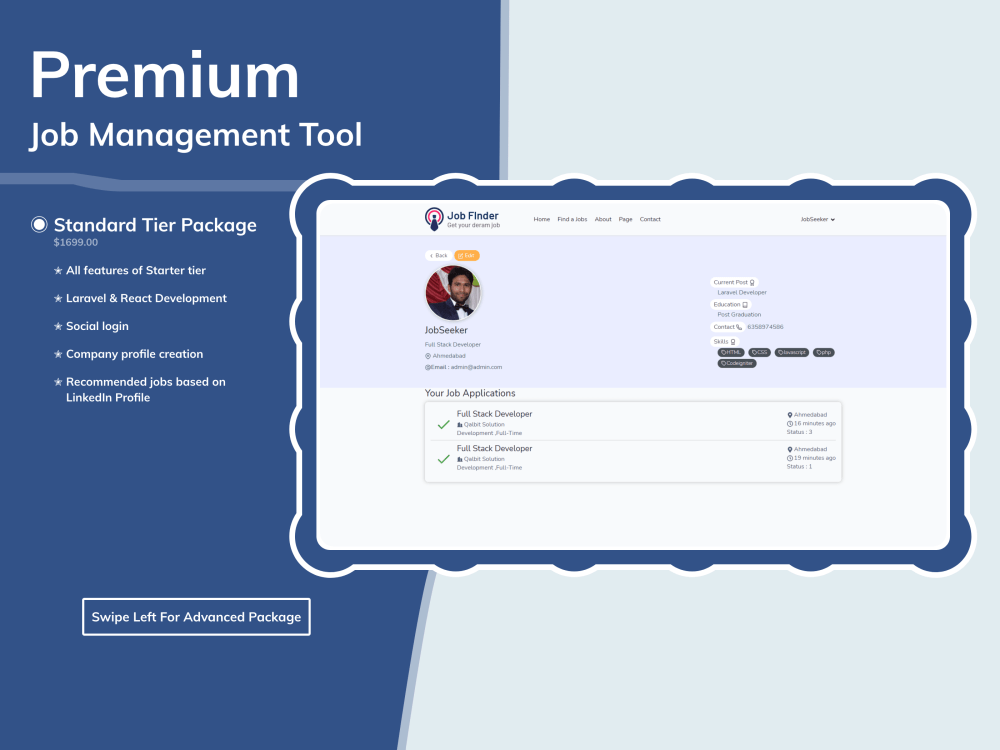Viewport: 1000px width, 750px height.
Task: Click the Back button
Action: 438,256
